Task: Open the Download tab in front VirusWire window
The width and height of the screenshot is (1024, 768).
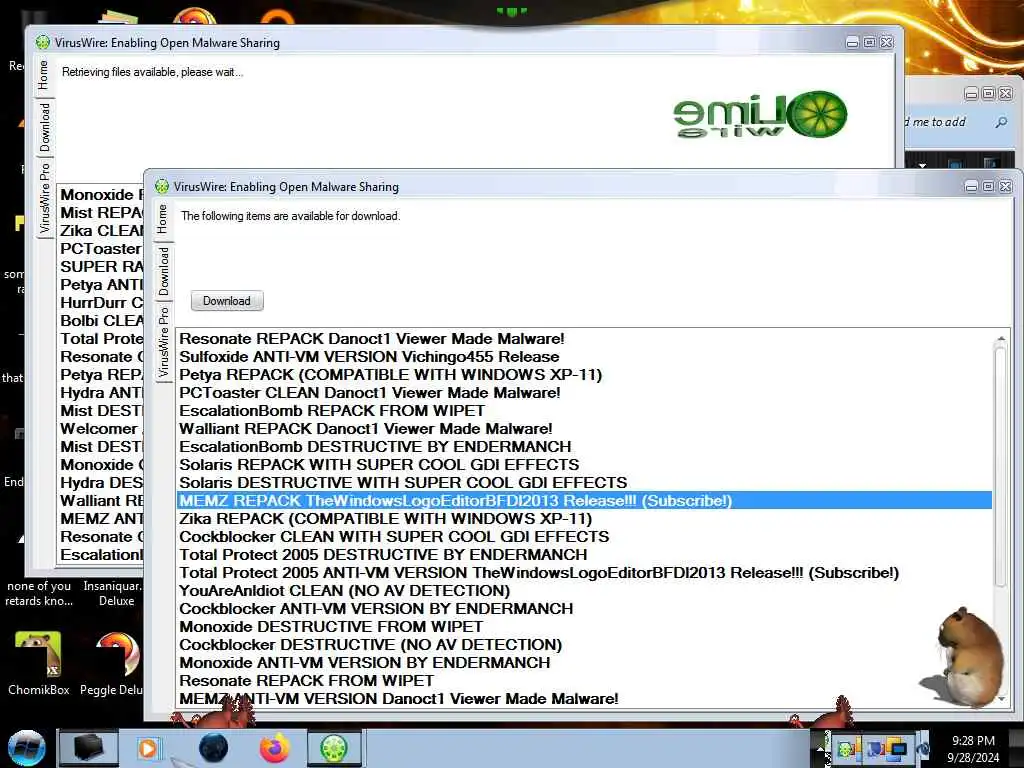Action: (163, 271)
